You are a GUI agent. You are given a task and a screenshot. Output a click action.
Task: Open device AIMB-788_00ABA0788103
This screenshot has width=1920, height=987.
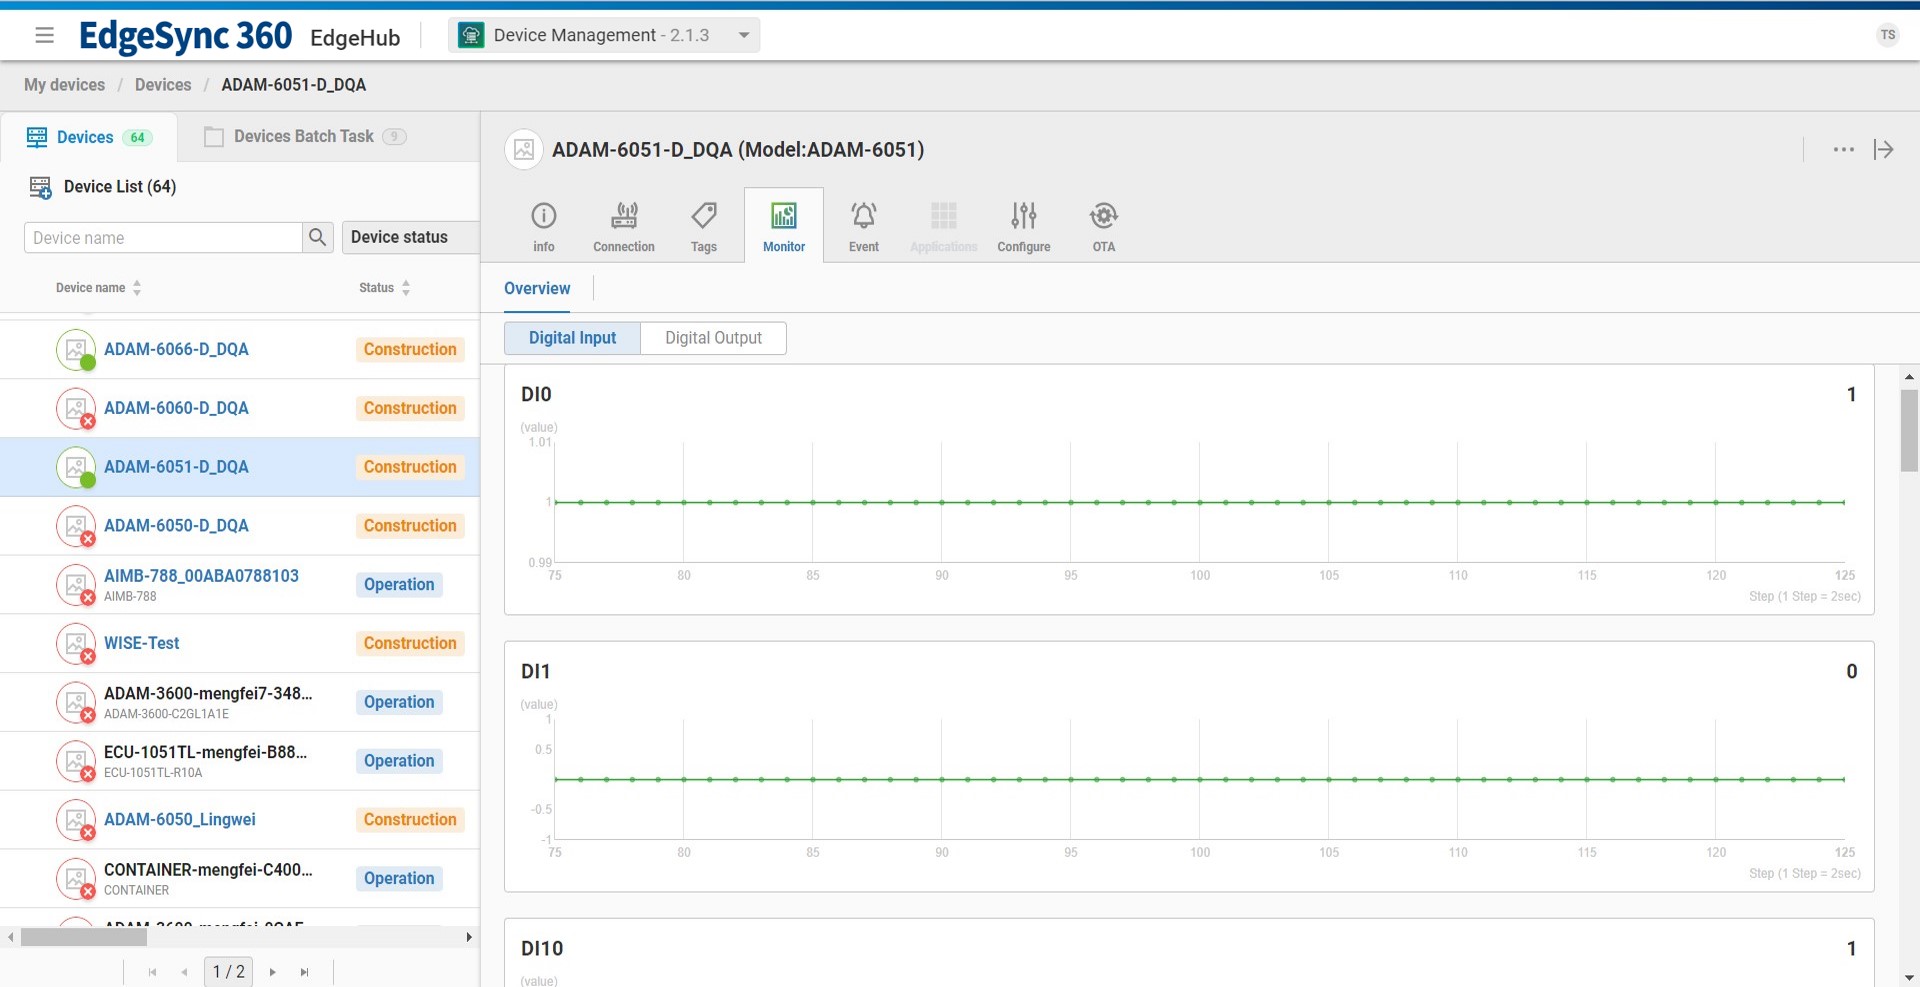201,576
